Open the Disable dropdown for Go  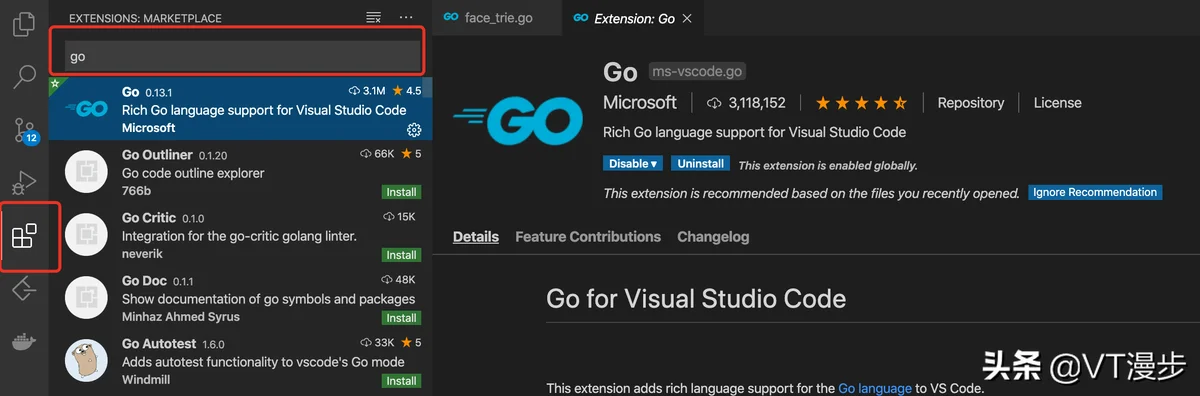point(634,164)
